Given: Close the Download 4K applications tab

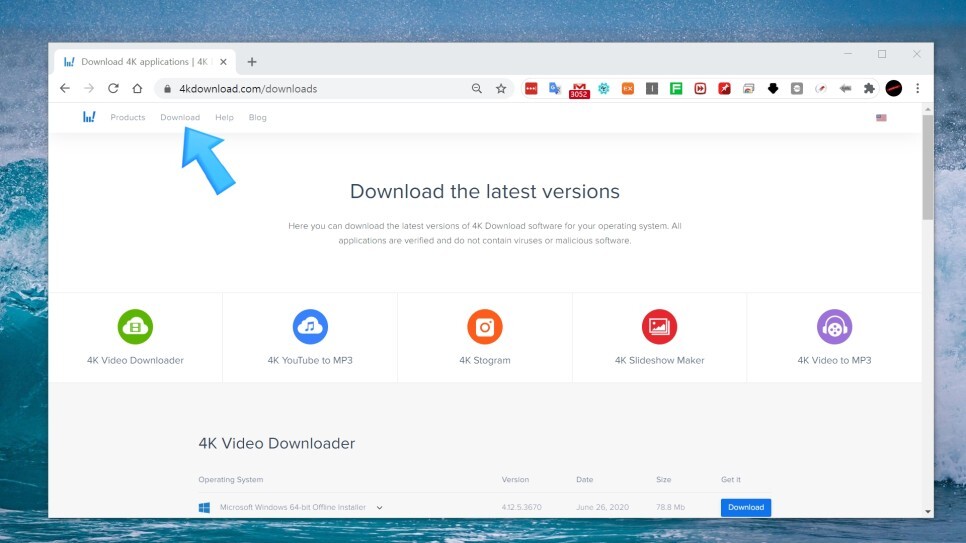Looking at the screenshot, I should click(x=223, y=62).
